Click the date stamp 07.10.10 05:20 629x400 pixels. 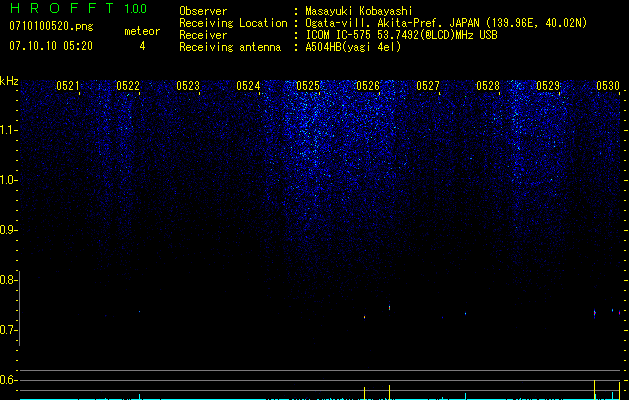click(51, 46)
